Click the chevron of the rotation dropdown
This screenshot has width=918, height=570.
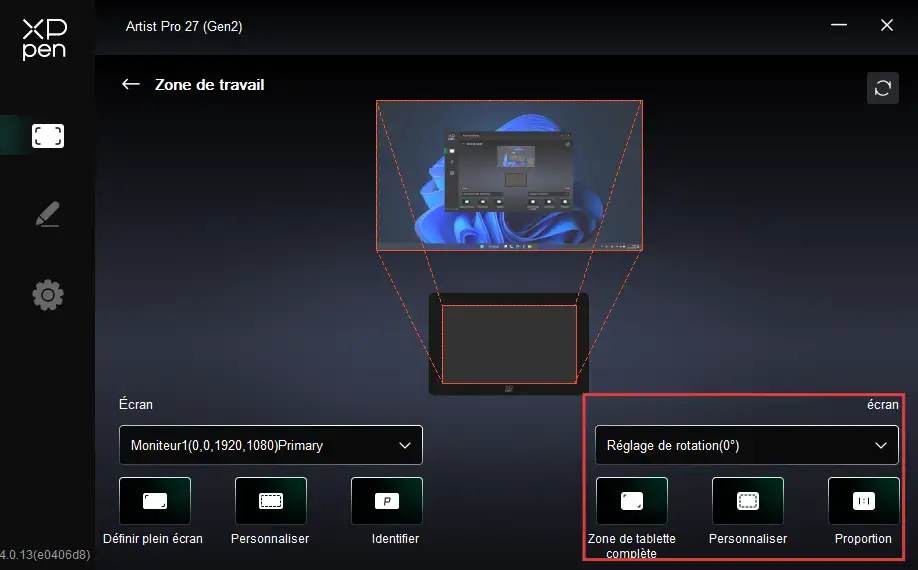coord(881,445)
